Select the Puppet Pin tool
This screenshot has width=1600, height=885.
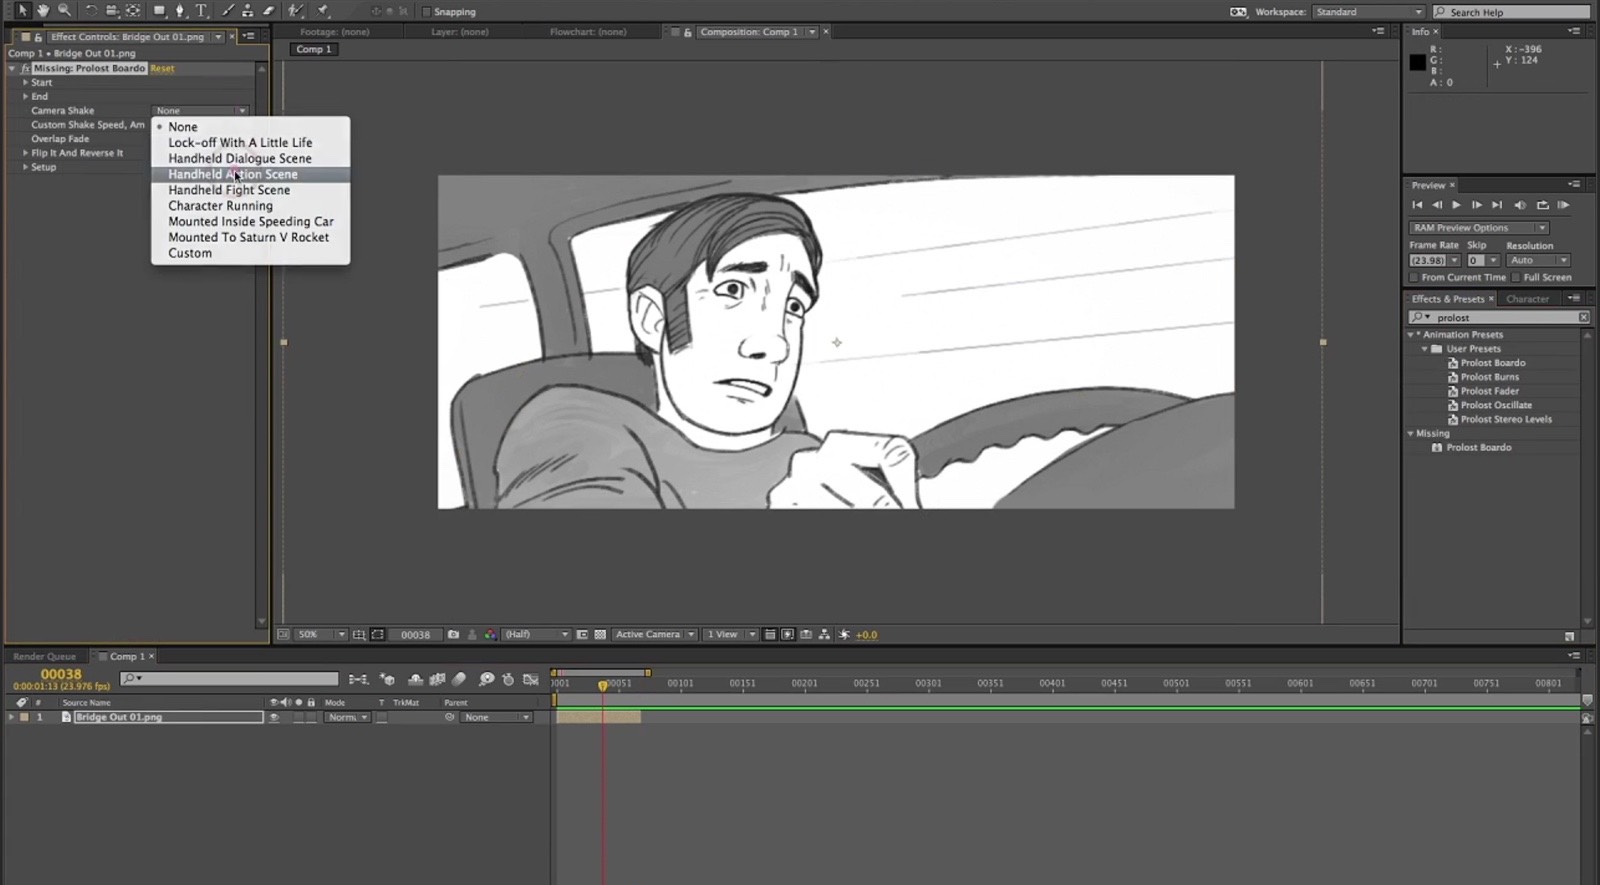tap(323, 11)
